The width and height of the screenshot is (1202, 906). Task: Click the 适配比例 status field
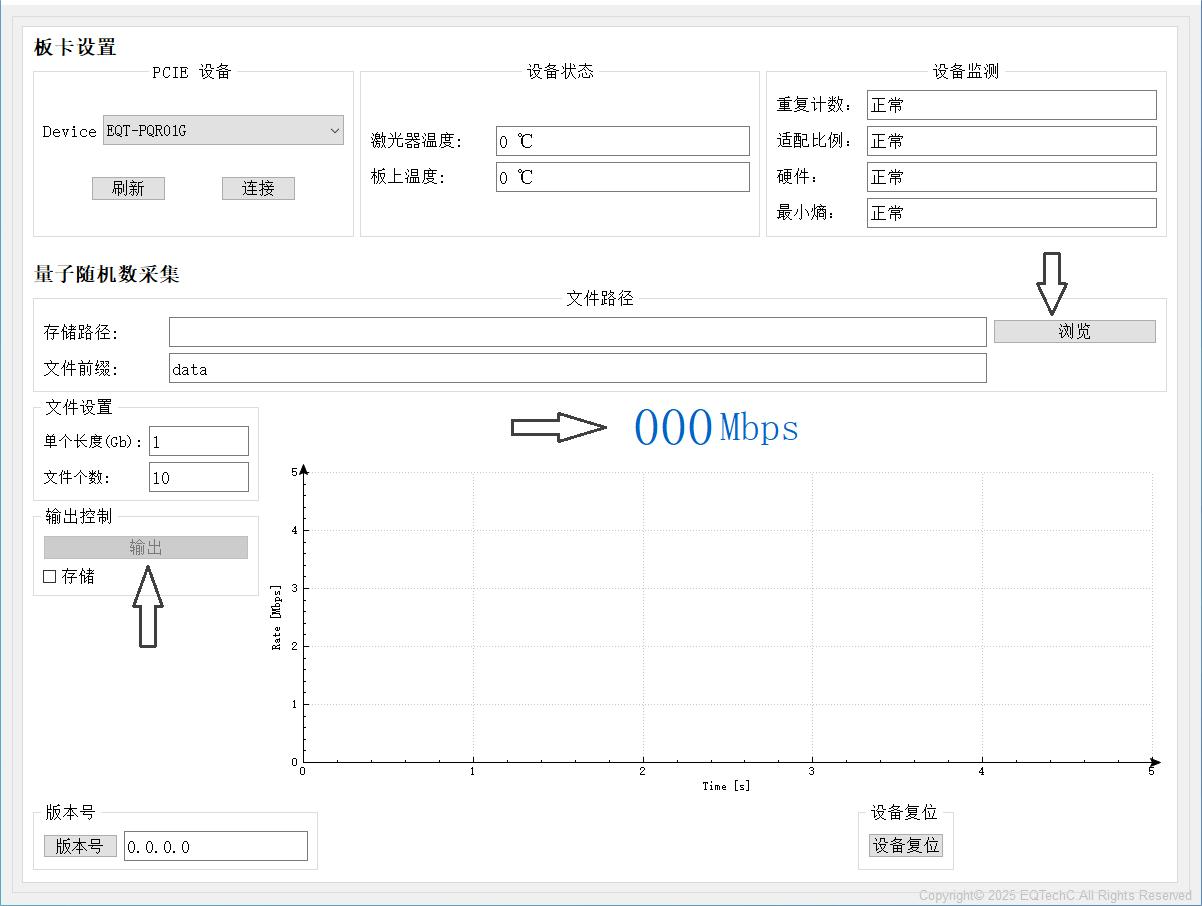click(x=1010, y=141)
